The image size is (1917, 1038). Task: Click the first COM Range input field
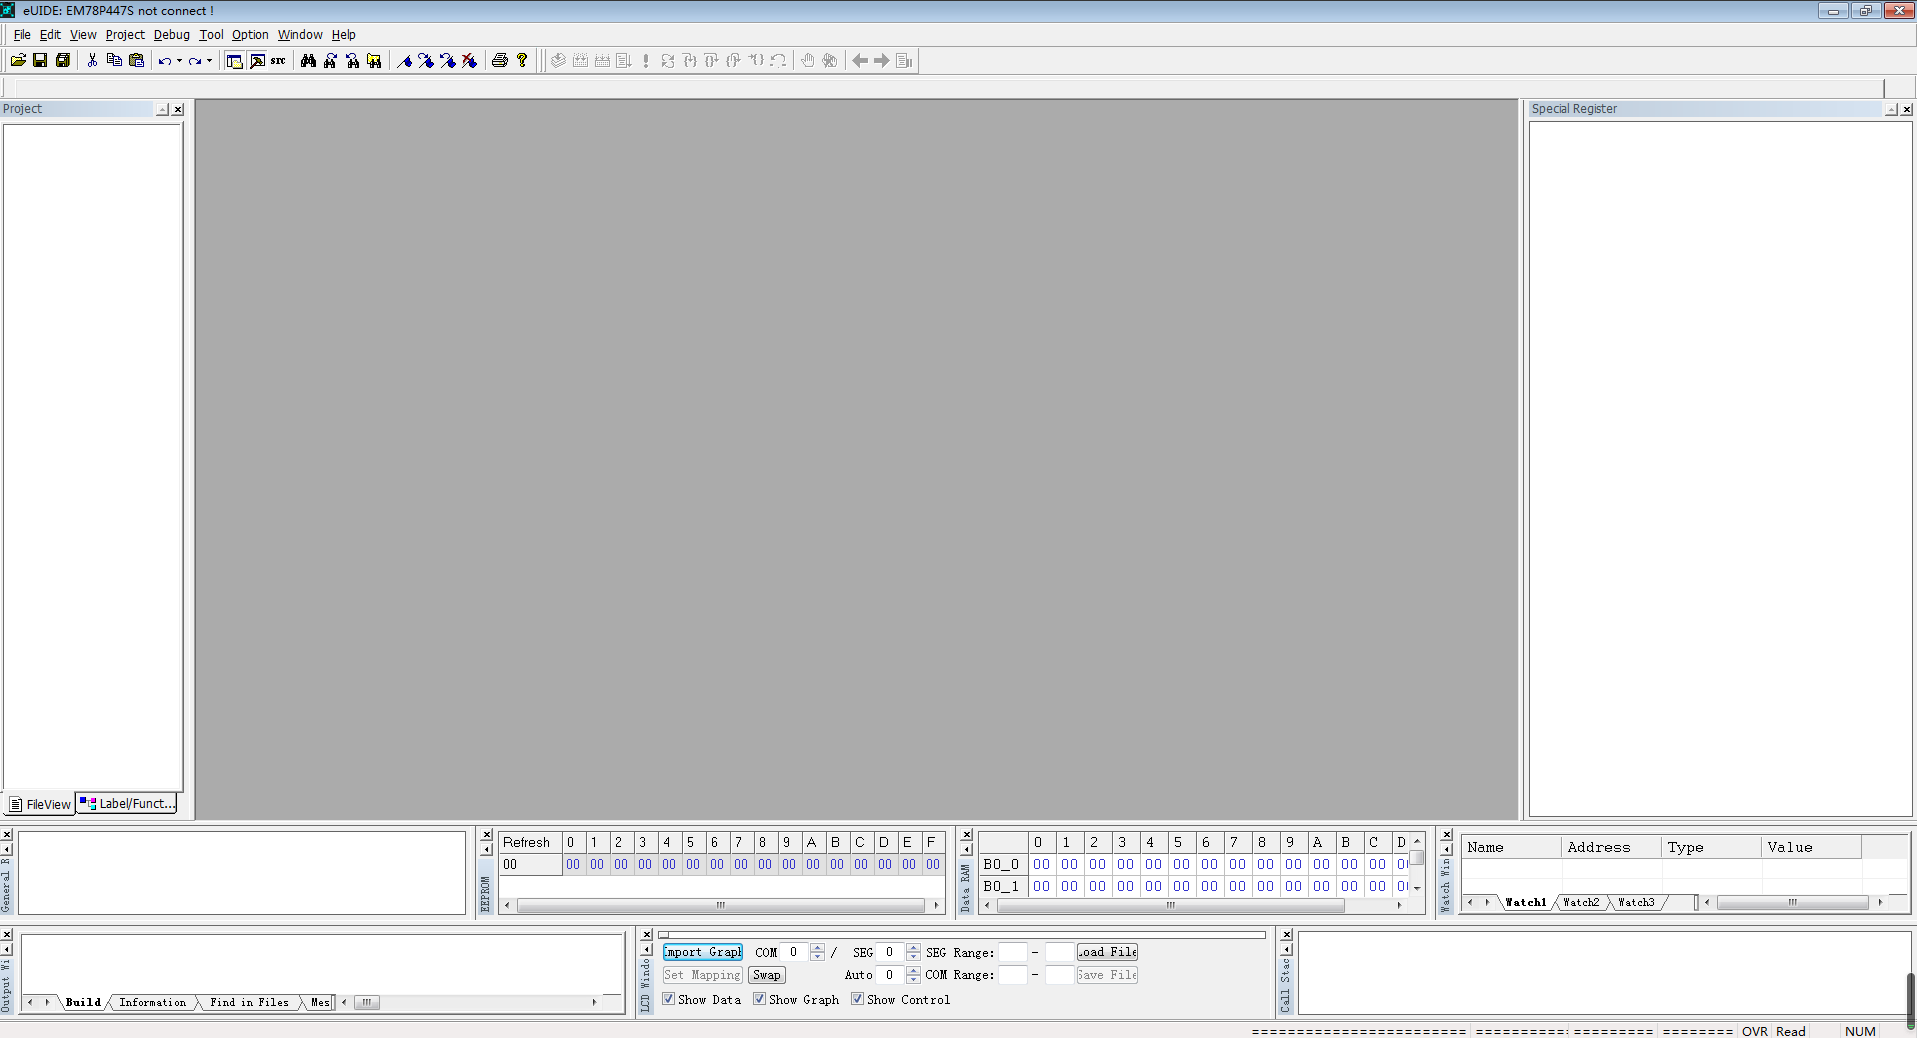[x=1013, y=975]
